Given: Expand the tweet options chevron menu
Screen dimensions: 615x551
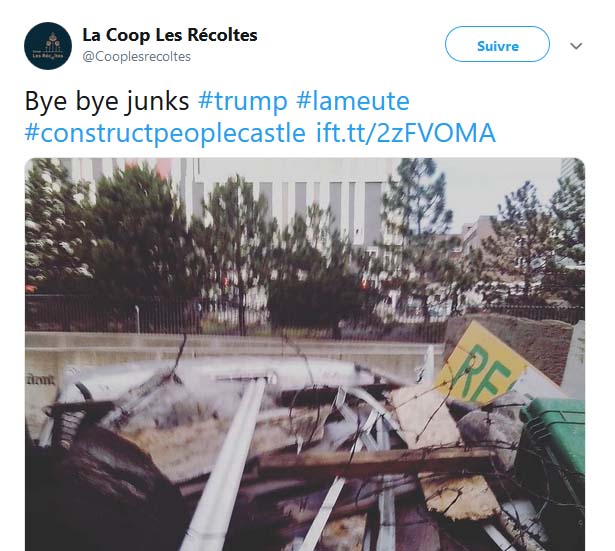Looking at the screenshot, I should pyautogui.click(x=576, y=46).
